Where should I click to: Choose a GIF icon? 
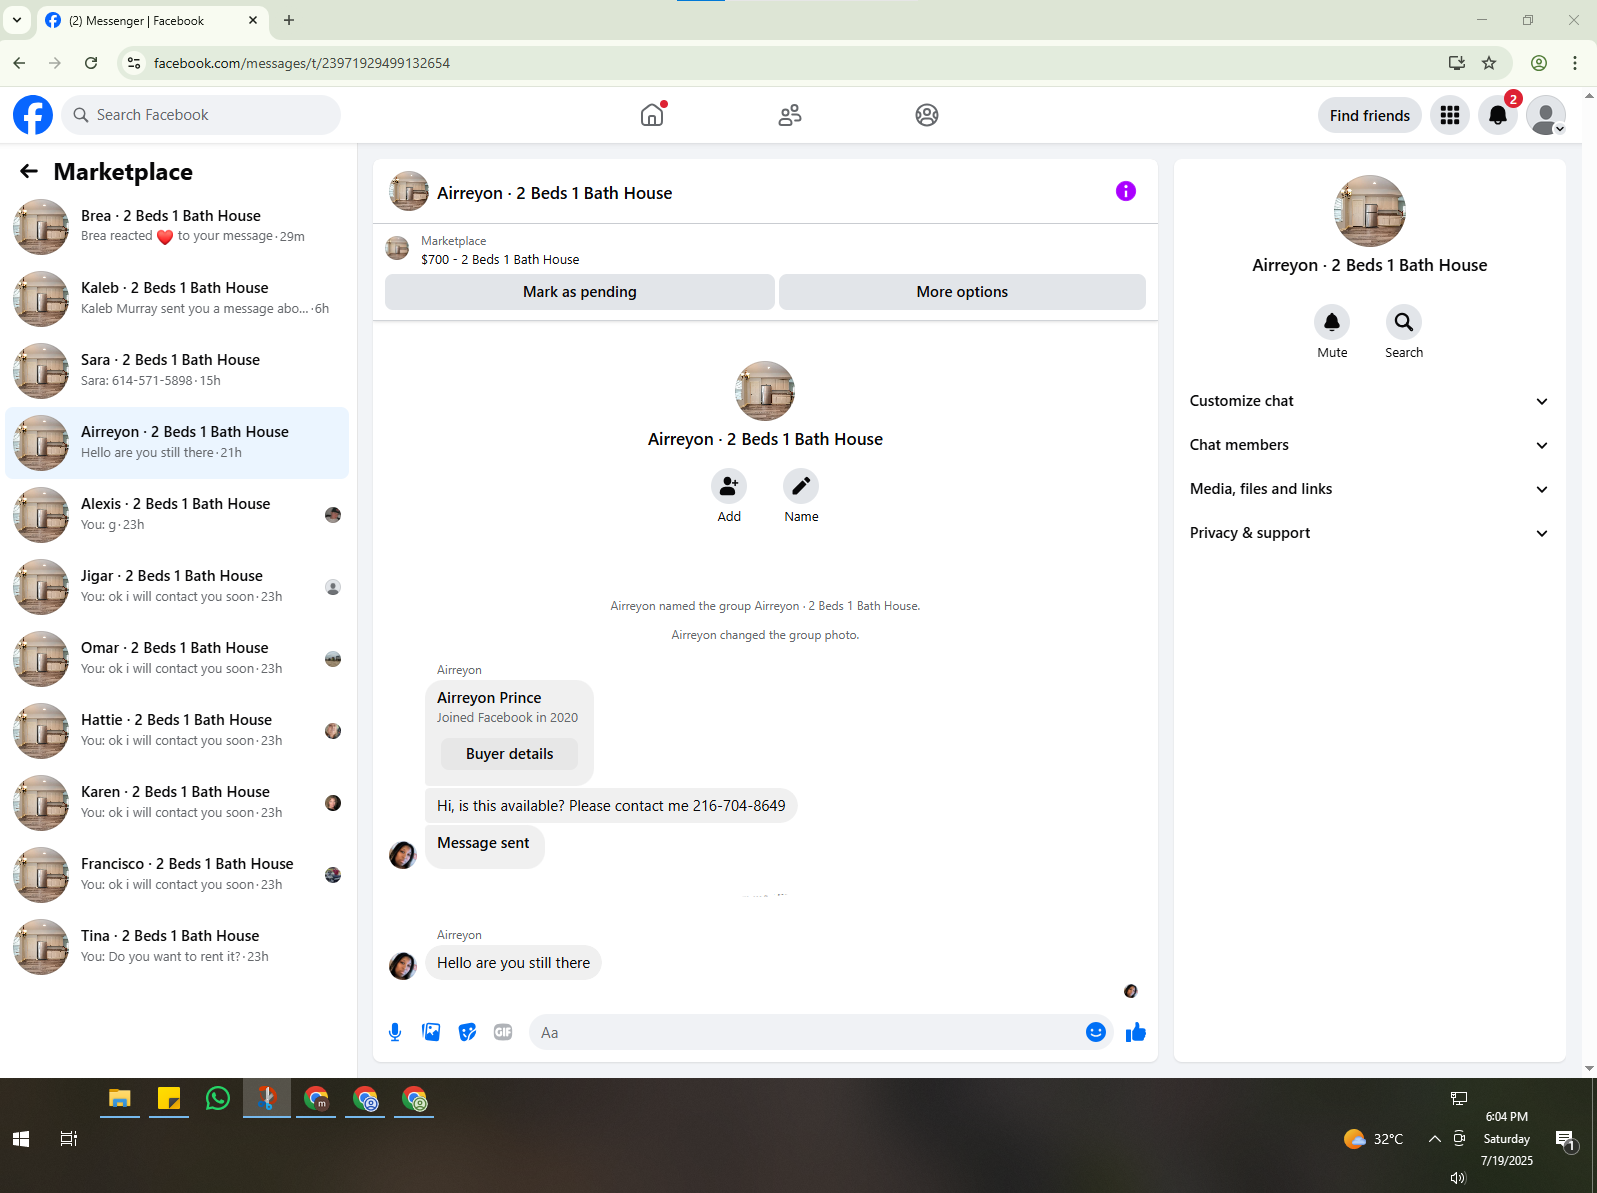503,1032
